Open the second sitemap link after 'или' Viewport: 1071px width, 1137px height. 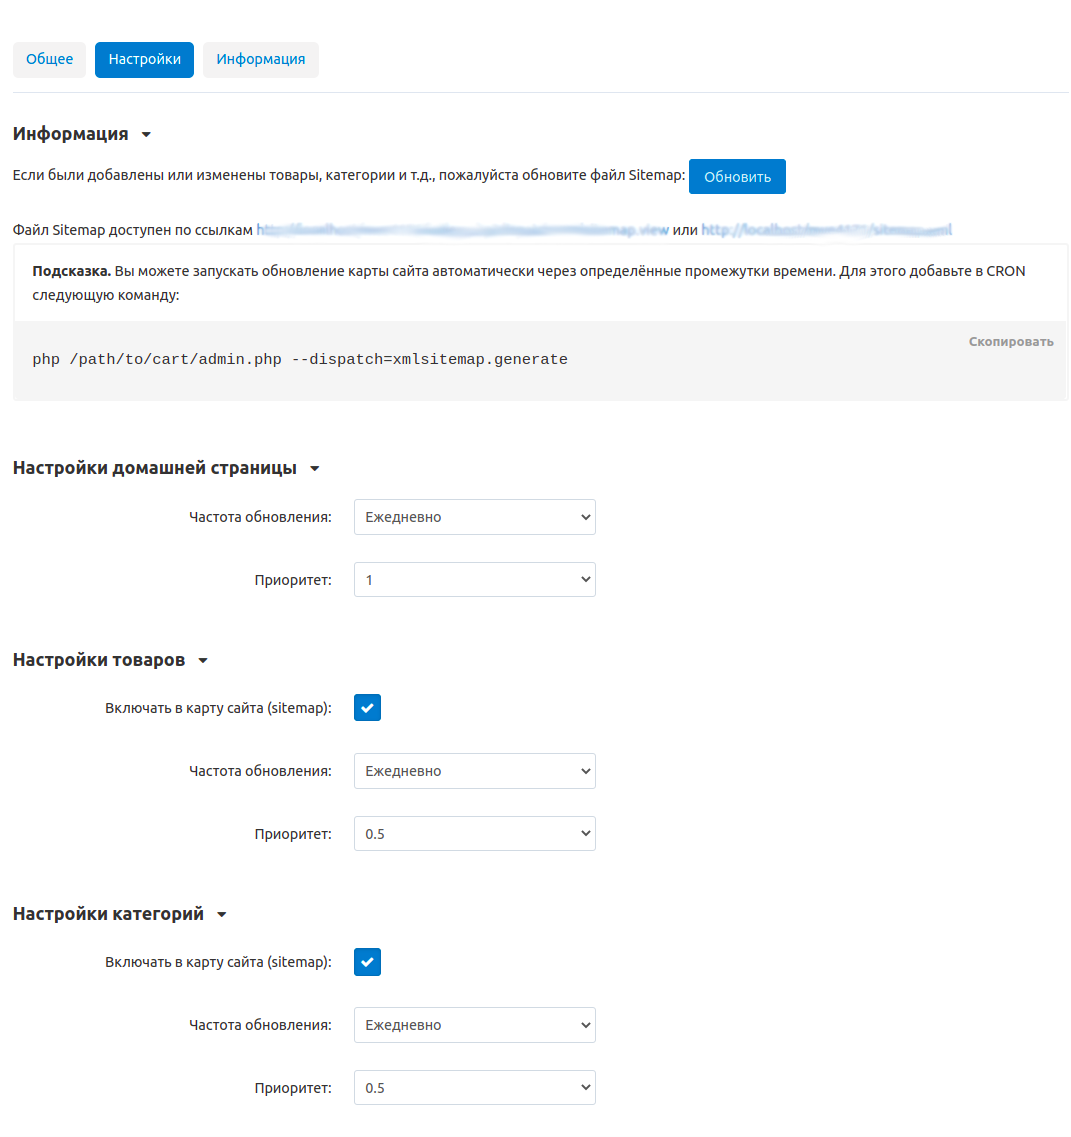826,230
